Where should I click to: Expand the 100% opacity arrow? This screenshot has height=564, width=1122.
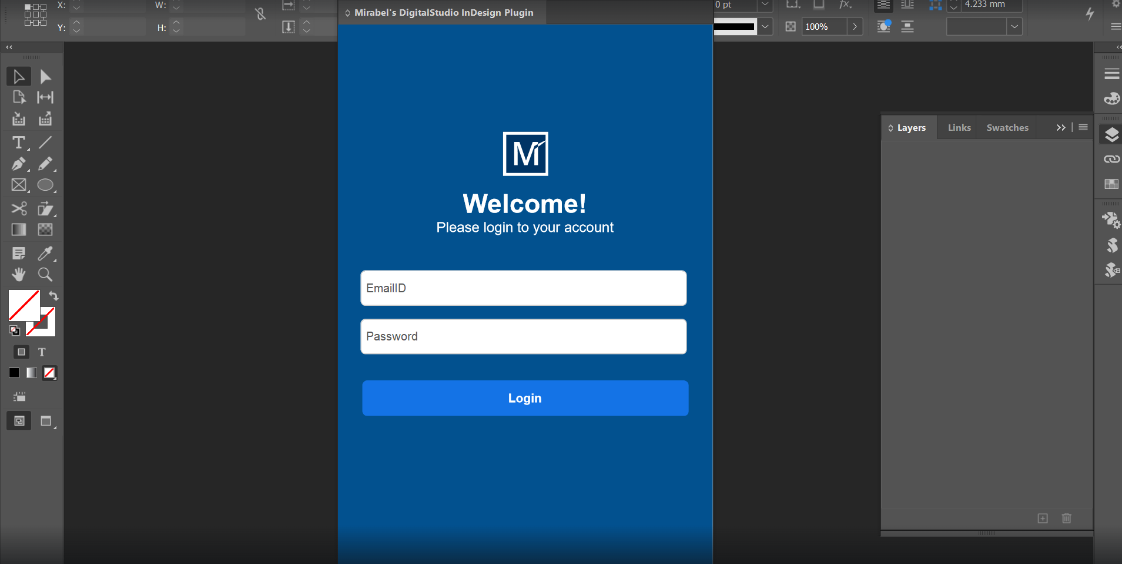[854, 26]
